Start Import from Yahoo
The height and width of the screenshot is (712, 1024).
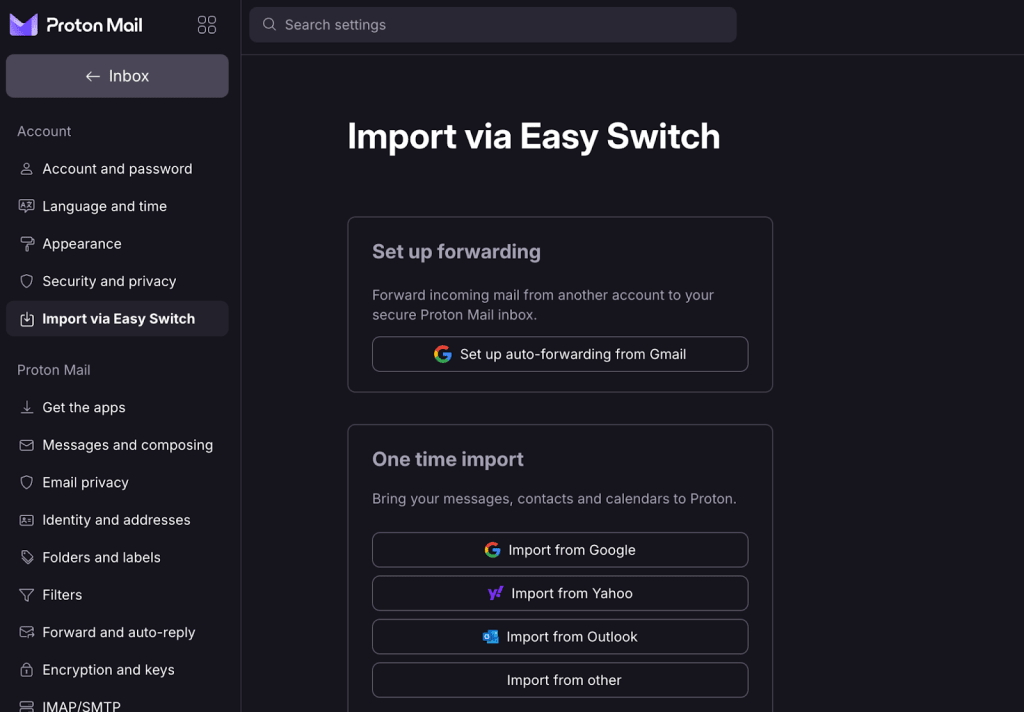[560, 593]
